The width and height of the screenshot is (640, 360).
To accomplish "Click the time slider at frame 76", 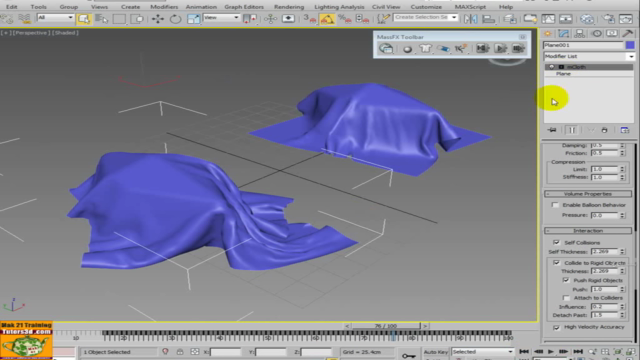I will pyautogui.click(x=386, y=326).
